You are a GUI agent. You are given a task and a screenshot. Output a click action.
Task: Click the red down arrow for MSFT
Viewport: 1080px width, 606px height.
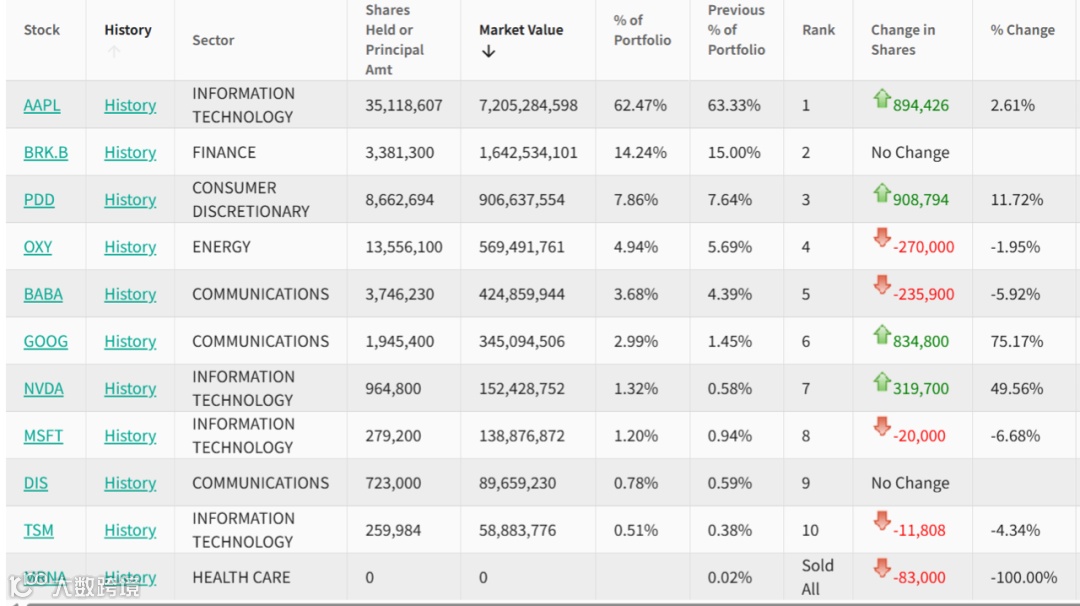(881, 427)
